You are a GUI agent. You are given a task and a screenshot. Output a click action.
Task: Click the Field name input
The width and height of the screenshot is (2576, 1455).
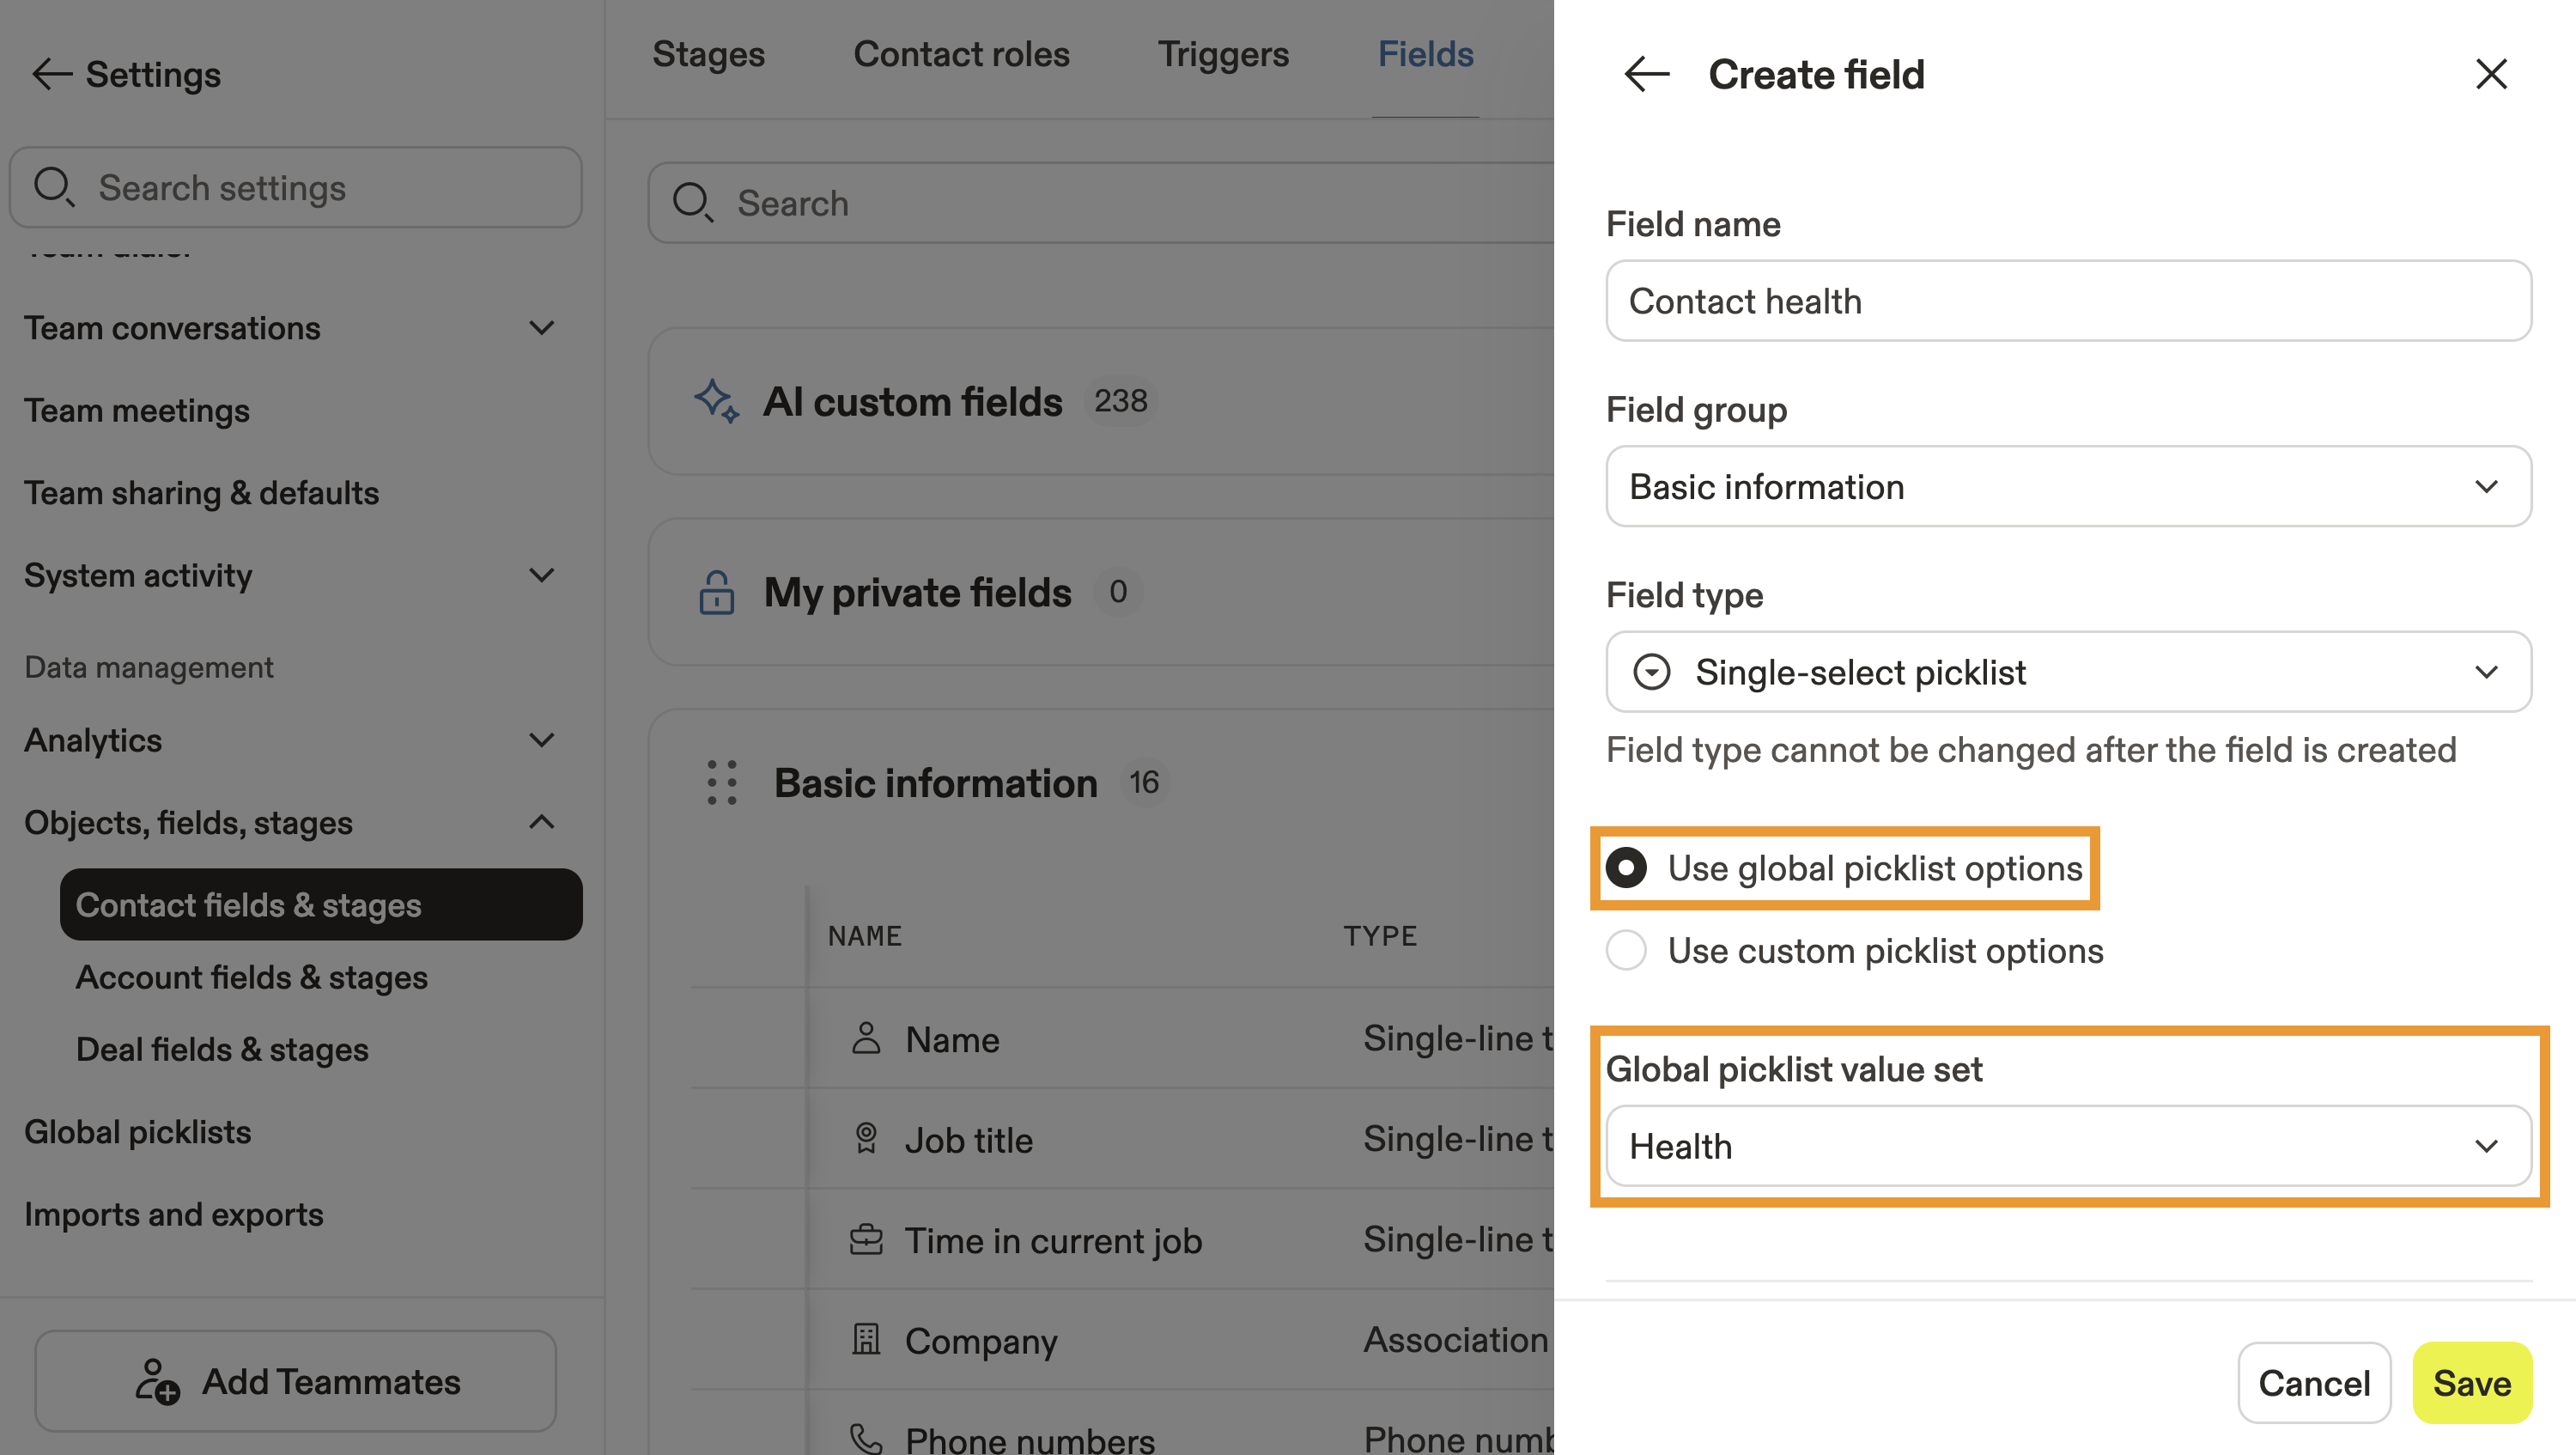2068,301
